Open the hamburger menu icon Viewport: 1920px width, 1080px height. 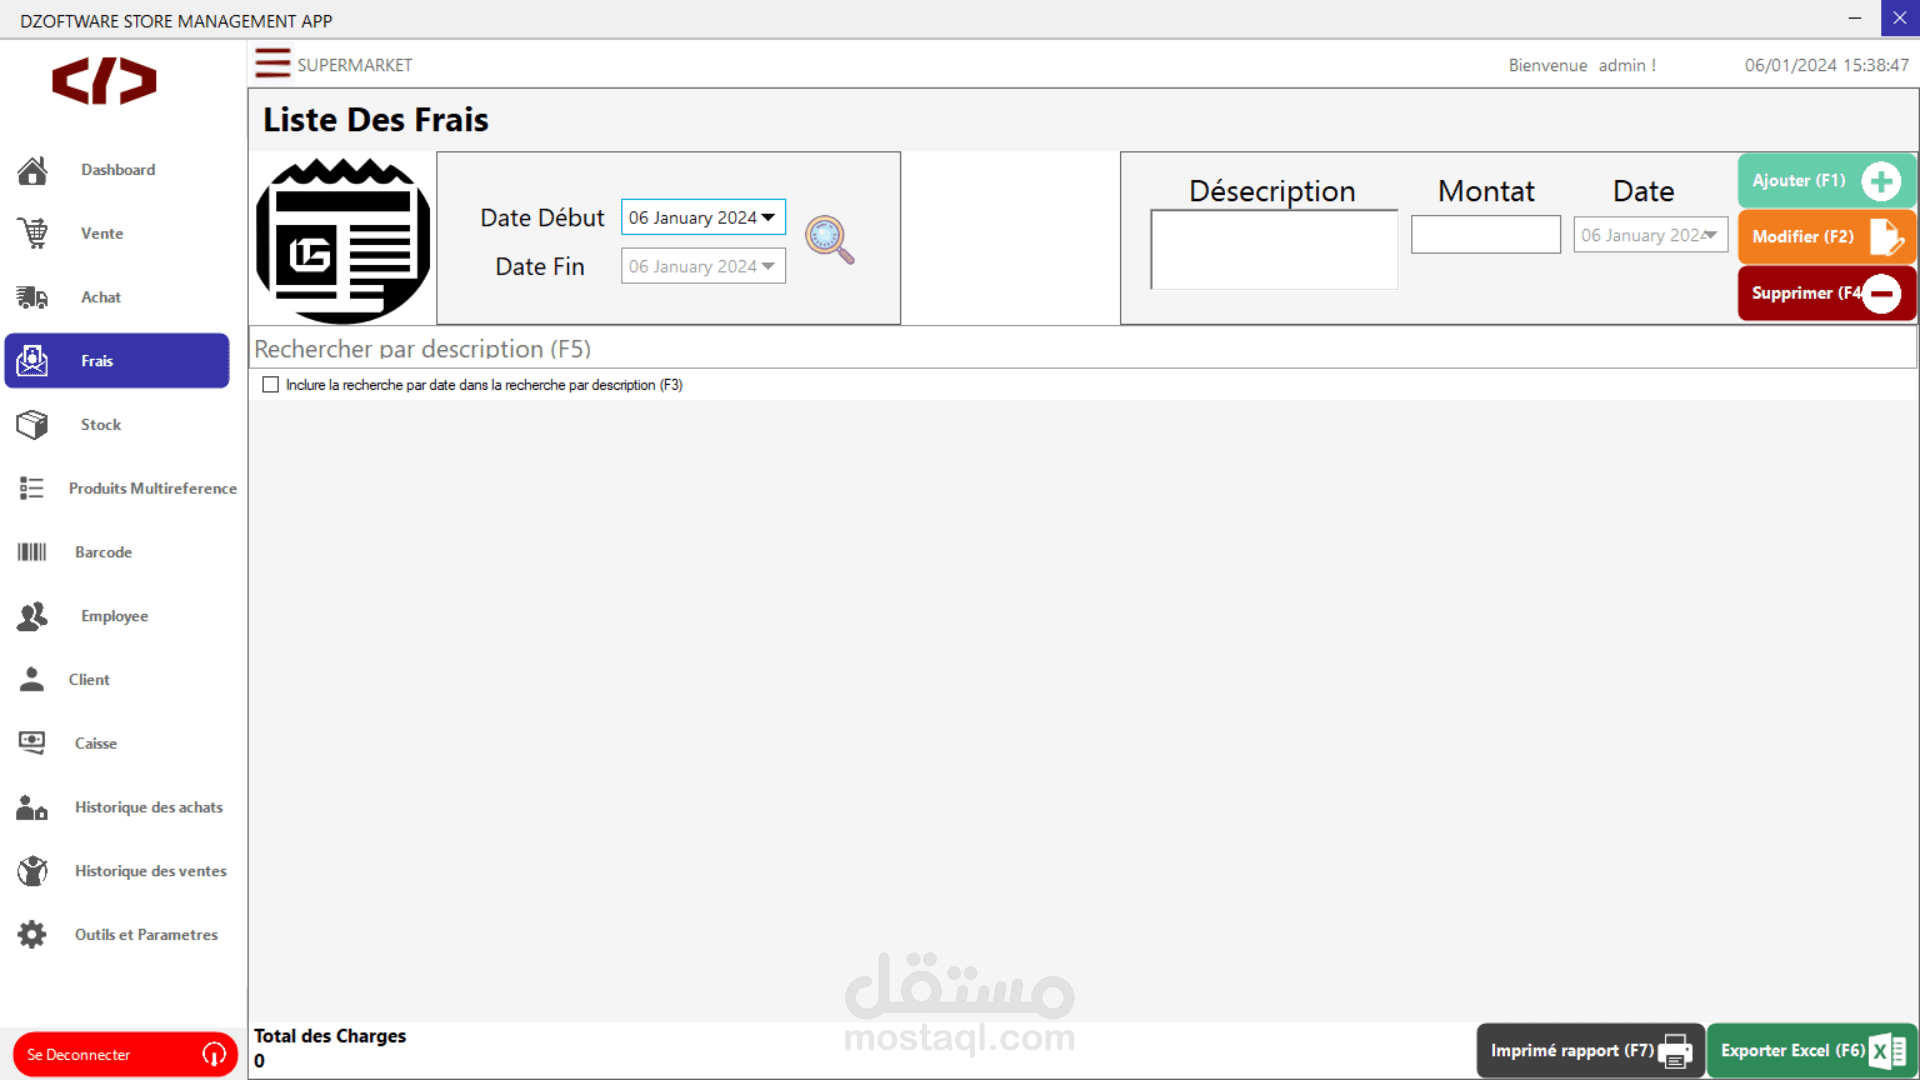point(272,64)
